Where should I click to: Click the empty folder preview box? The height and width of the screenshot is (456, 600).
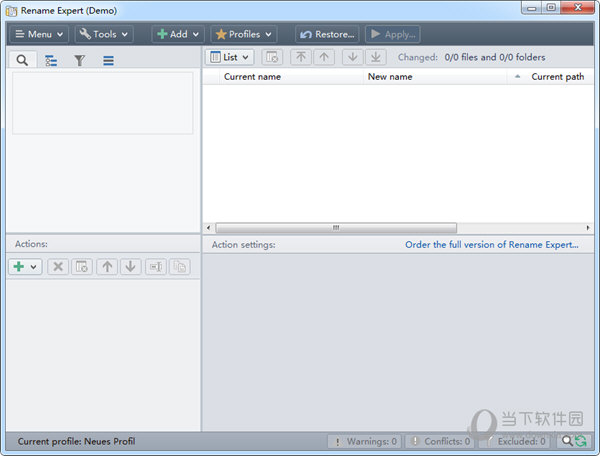tap(103, 103)
